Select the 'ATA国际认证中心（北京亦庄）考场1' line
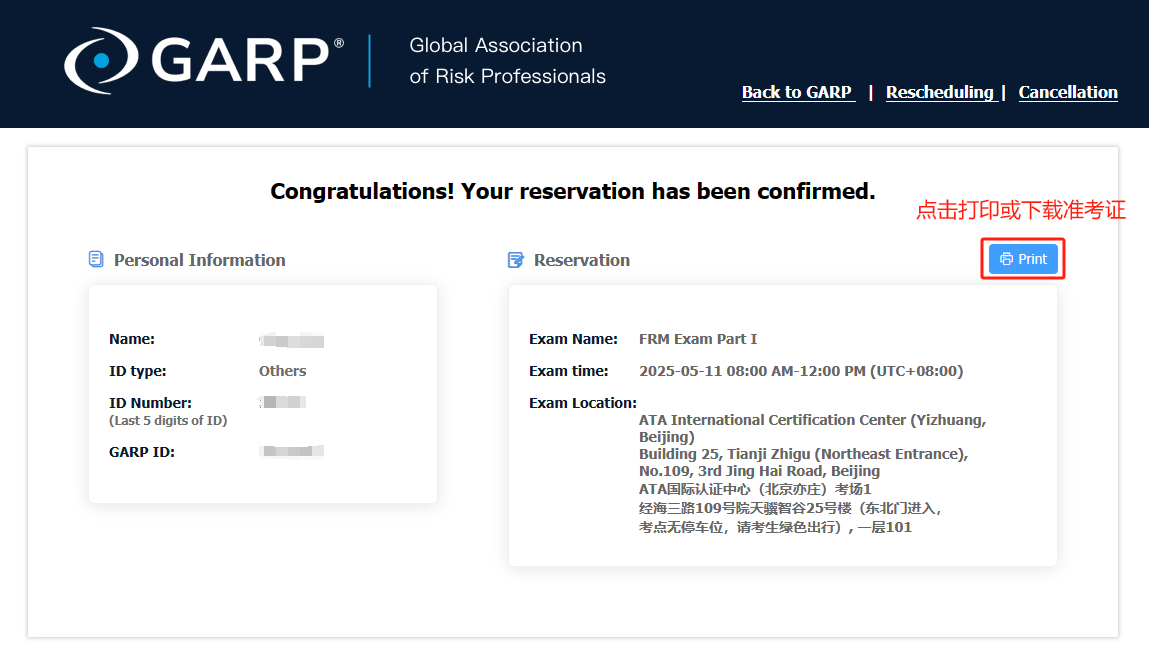The image size is (1149, 672). (x=755, y=490)
